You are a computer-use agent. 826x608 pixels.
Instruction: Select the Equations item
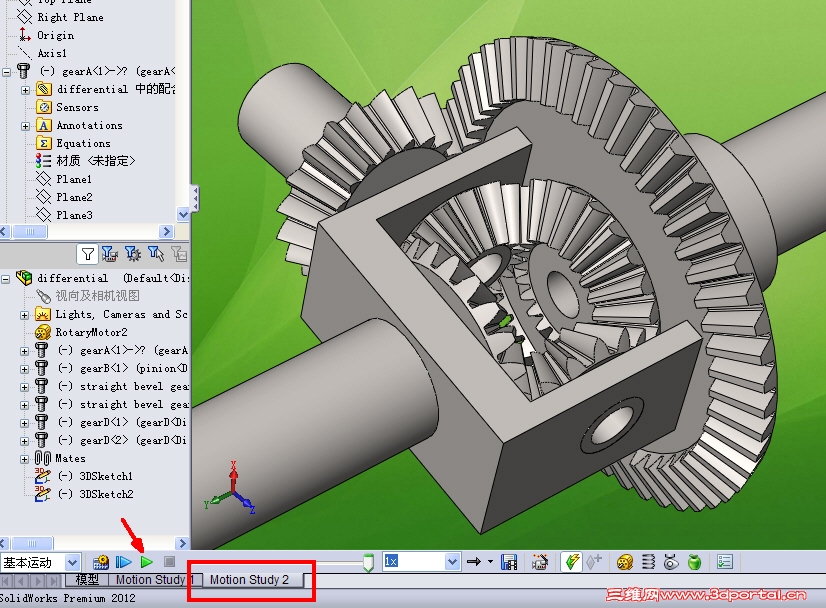pyautogui.click(x=83, y=143)
